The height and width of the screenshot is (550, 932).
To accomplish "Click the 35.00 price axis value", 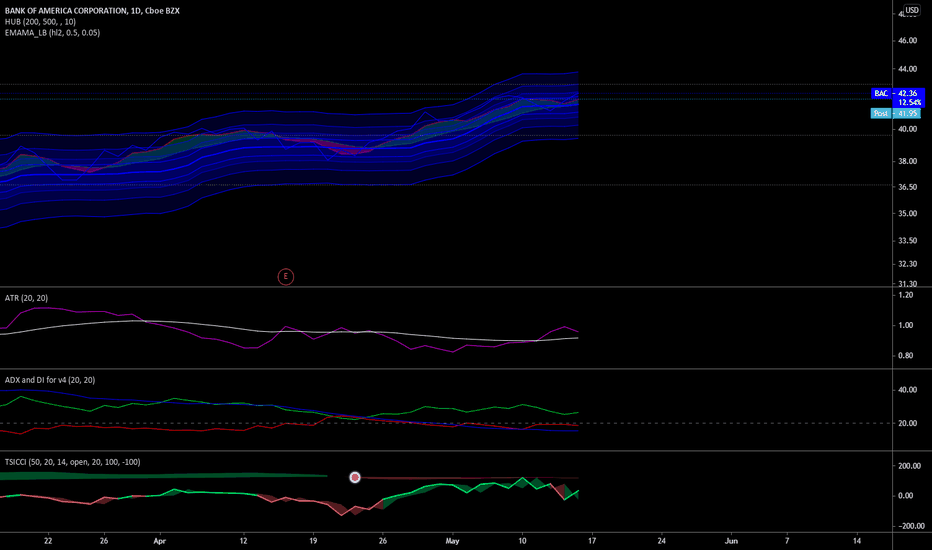I will coord(908,213).
